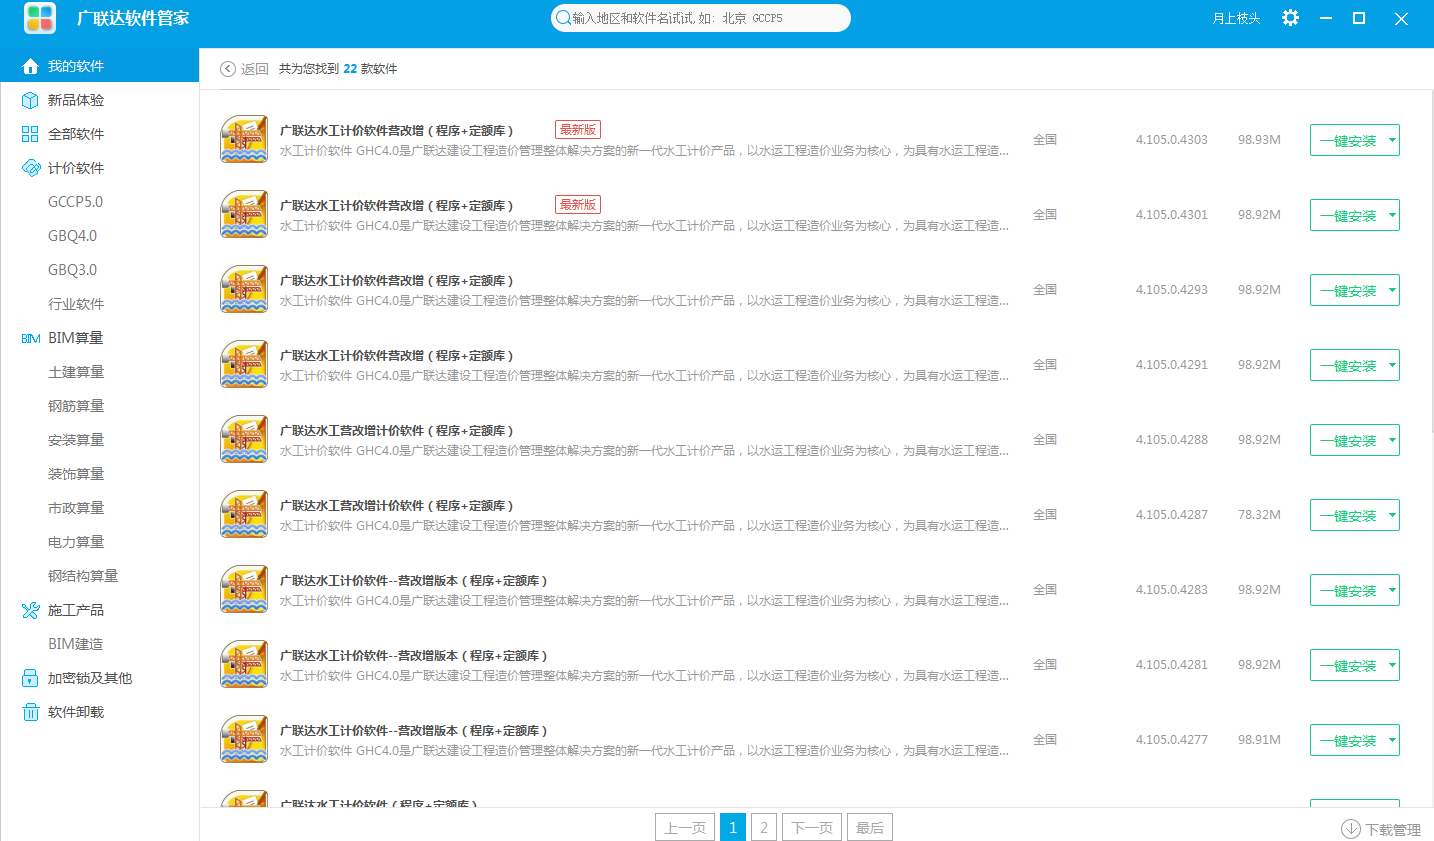Screen dimensions: 1434x841
Task: Click 新品体验 cube icon
Action: pyautogui.click(x=30, y=100)
